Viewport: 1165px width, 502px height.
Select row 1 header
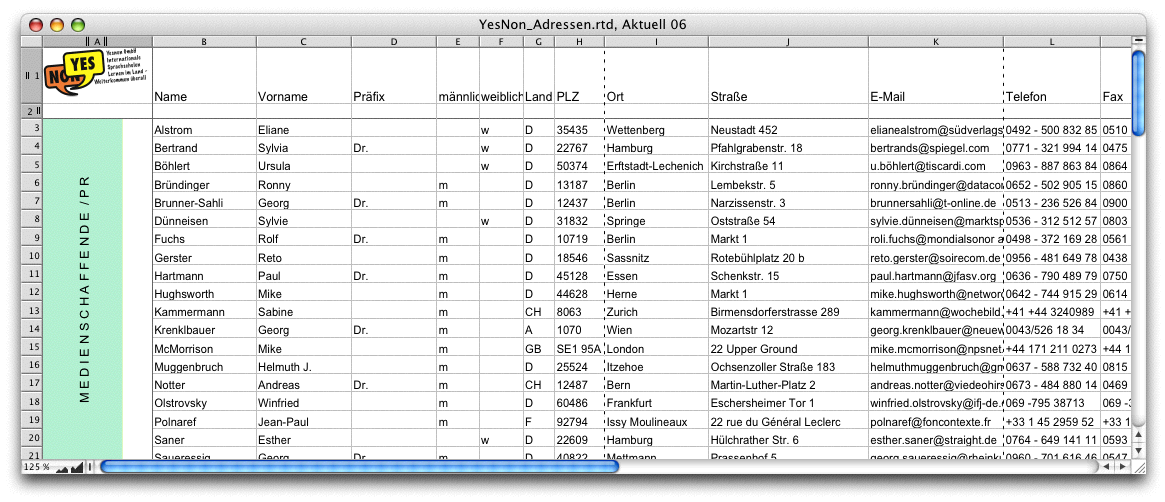[x=30, y=76]
